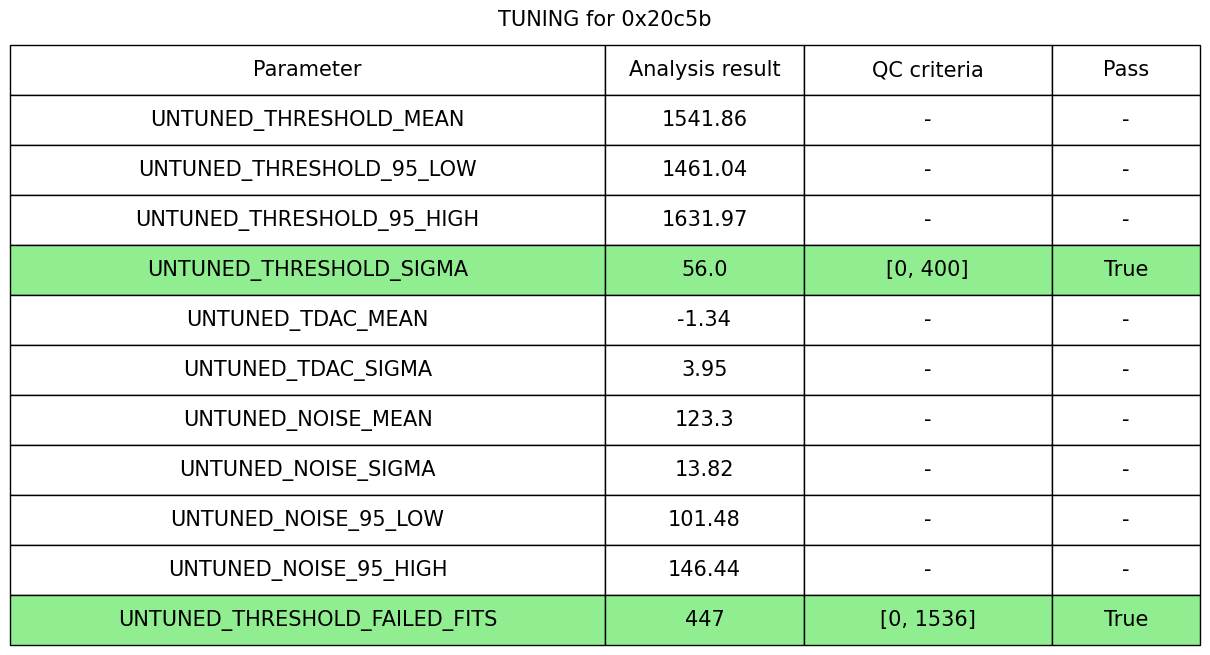Select the UNTUNED_THRESHOLD_95_LOW parameter cell
The image size is (1210, 655).
307,170
